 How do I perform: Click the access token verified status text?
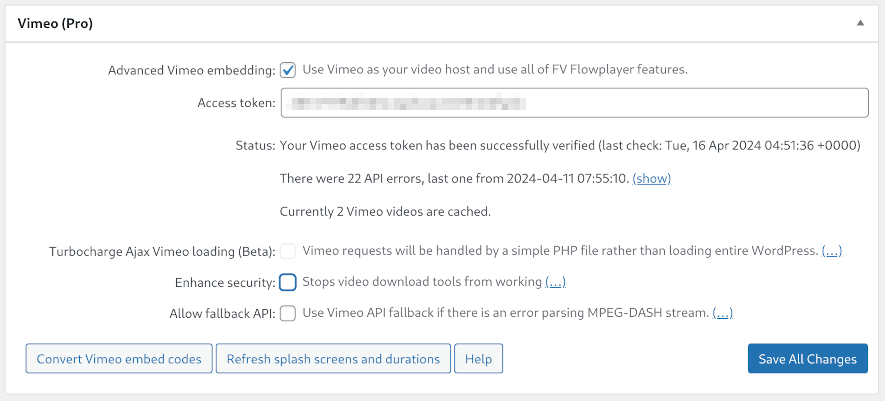pyautogui.click(x=570, y=146)
